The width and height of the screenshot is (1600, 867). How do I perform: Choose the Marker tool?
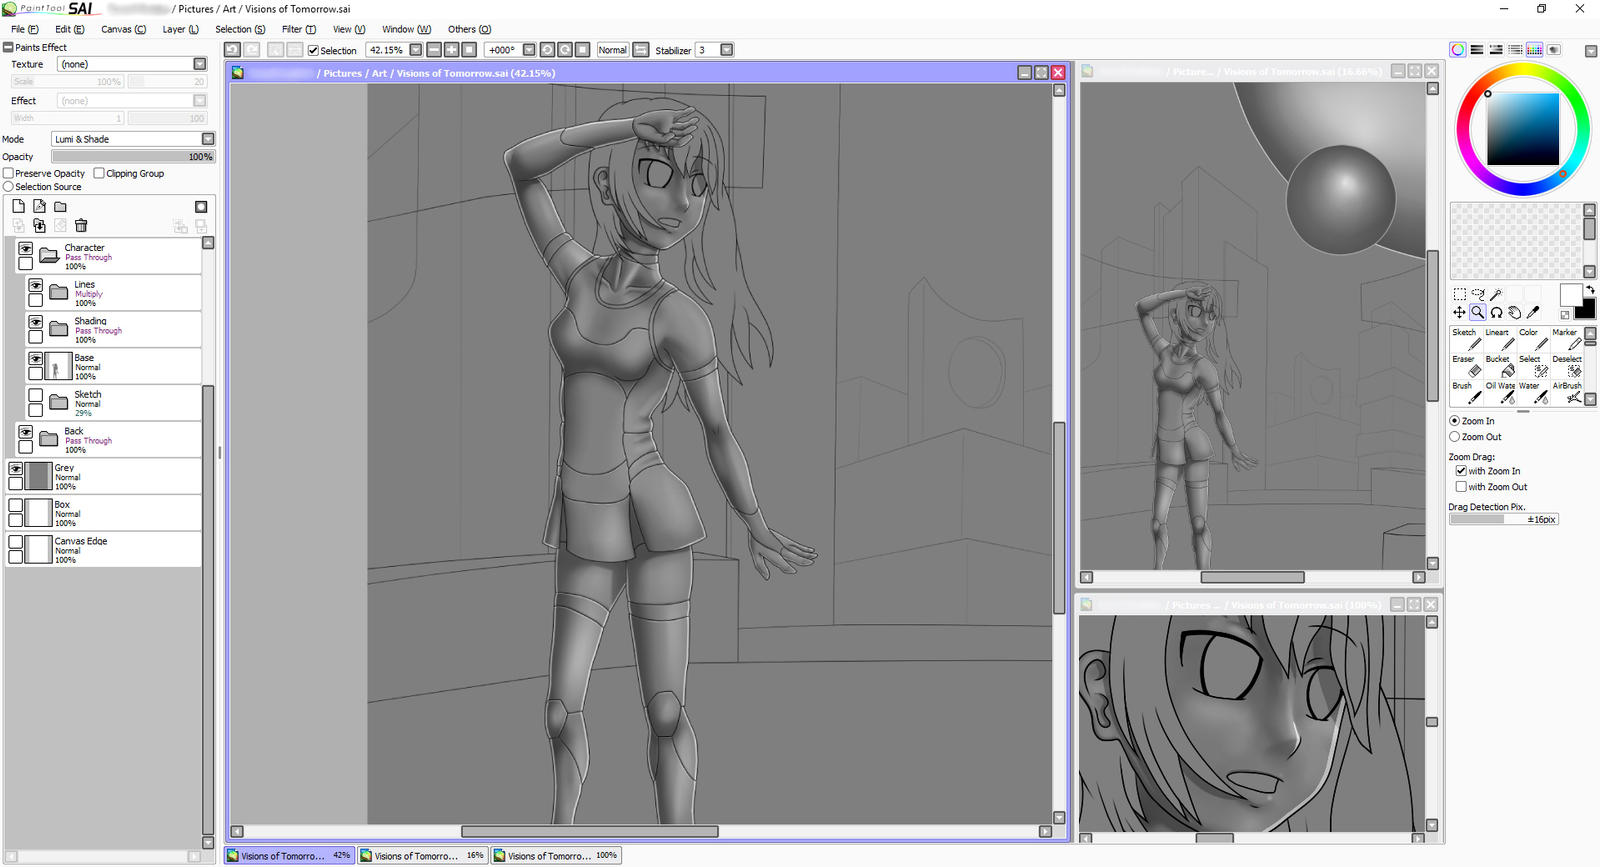pyautogui.click(x=1566, y=339)
